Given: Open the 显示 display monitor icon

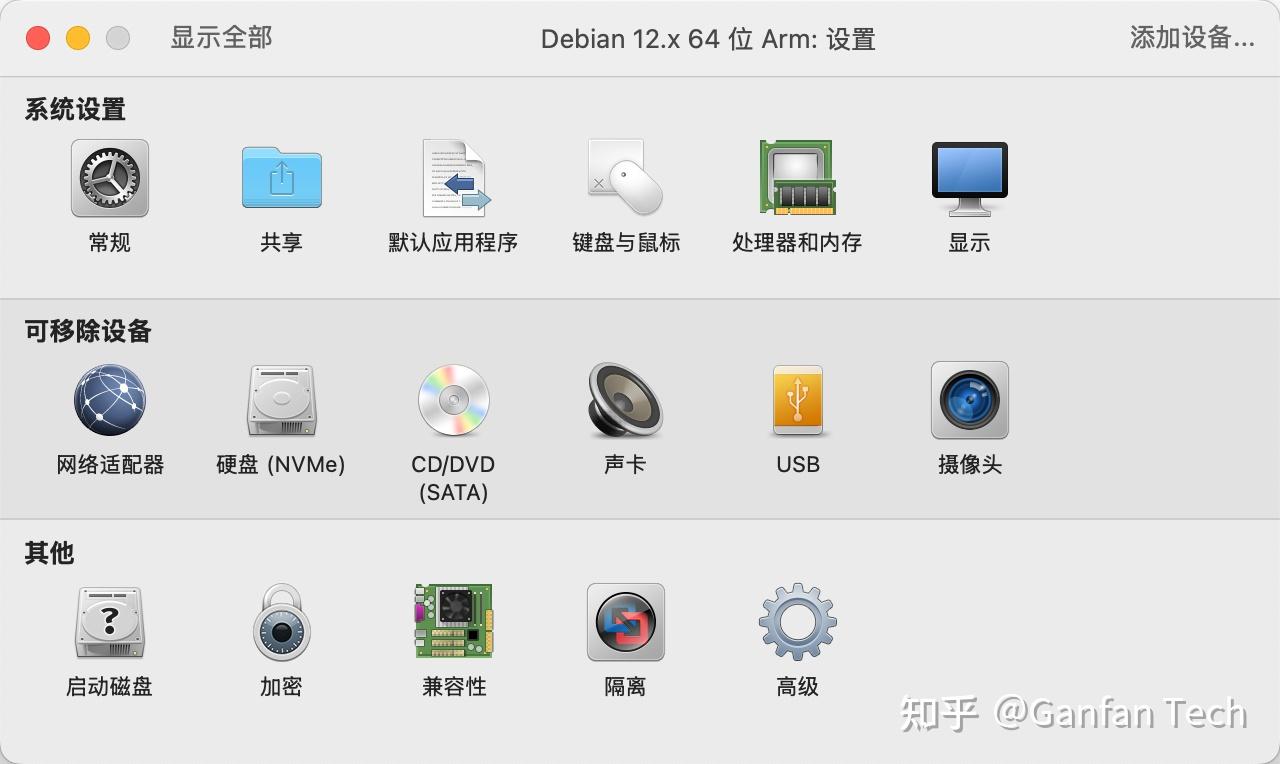Looking at the screenshot, I should 969,179.
